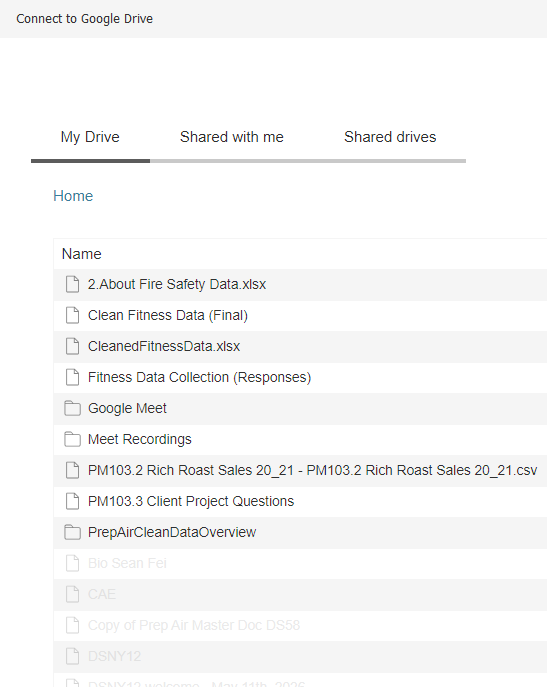Switch to Shared with me tab
This screenshot has height=687, width=547.
pos(232,137)
